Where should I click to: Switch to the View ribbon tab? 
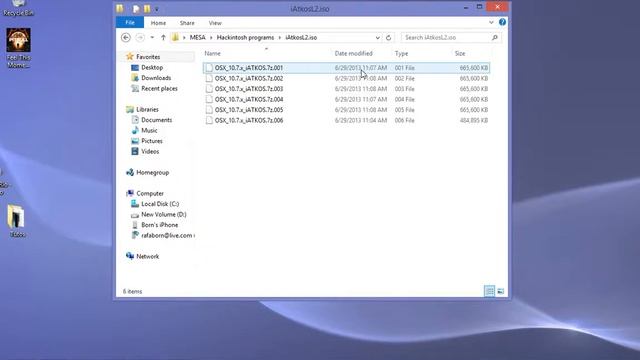(x=215, y=23)
